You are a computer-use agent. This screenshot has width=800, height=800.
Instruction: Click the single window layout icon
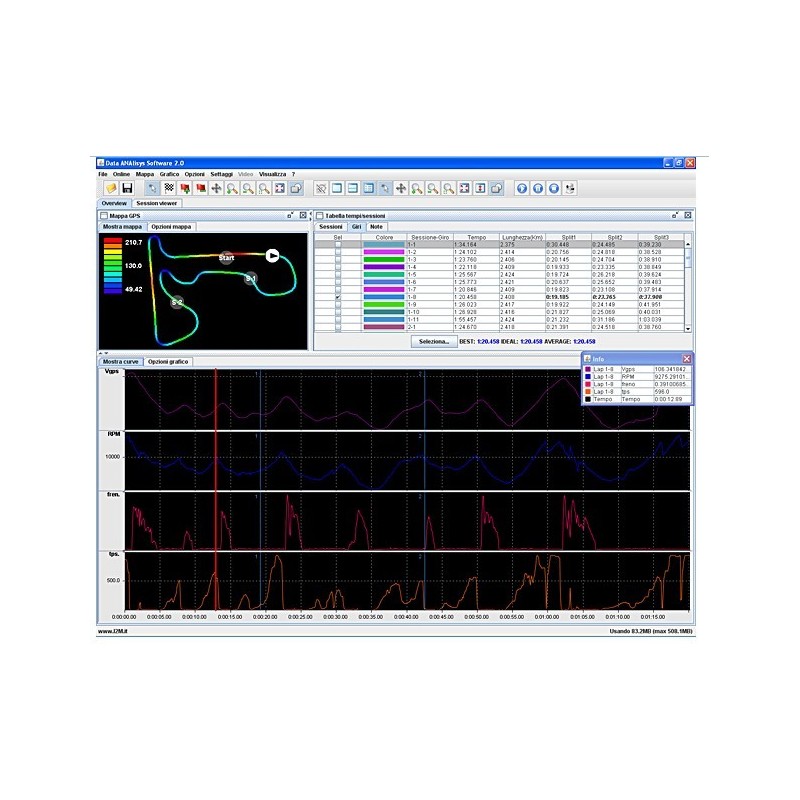tap(337, 188)
